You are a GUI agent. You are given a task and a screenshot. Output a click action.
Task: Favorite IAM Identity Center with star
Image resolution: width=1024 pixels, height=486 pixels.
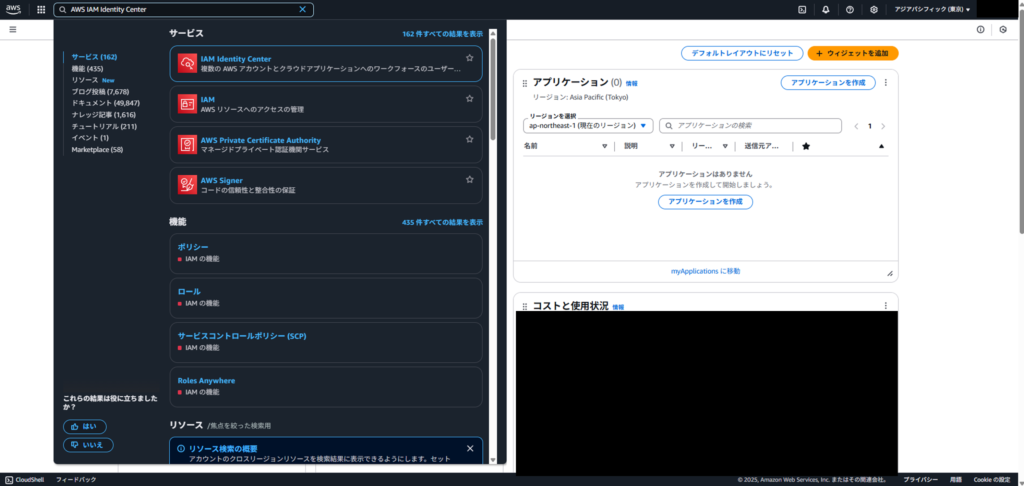coord(469,58)
